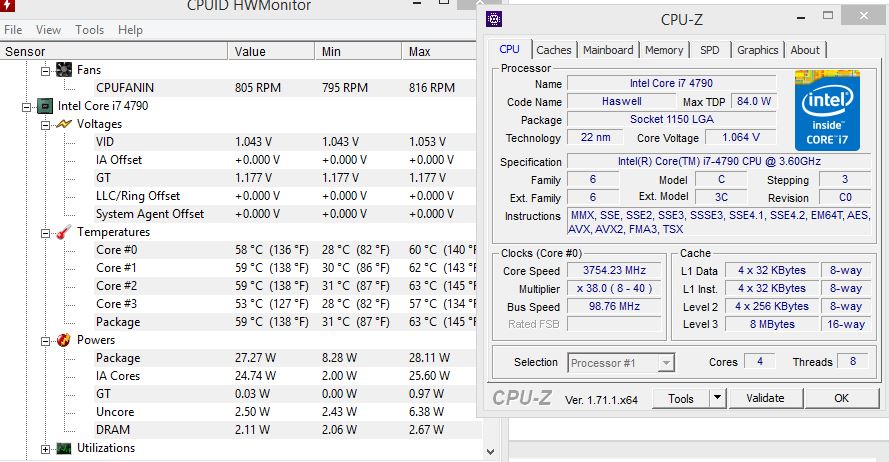889x462 pixels.
Task: Select the VID voltage row
Action: pos(285,142)
